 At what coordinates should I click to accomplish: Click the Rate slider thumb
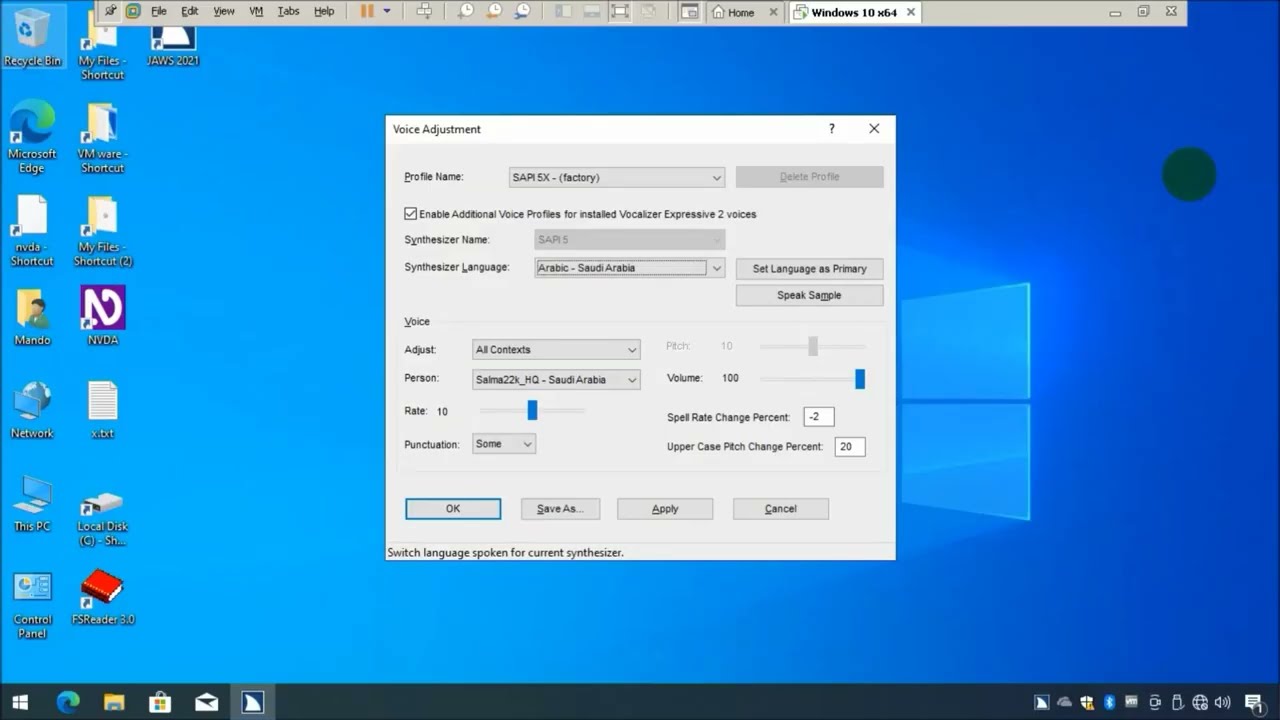(x=532, y=410)
